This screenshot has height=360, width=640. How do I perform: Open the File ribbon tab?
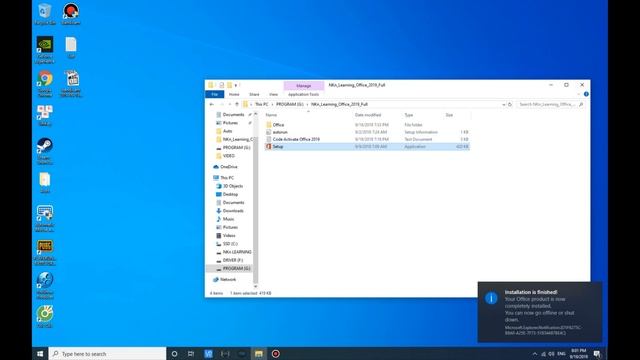pos(215,94)
